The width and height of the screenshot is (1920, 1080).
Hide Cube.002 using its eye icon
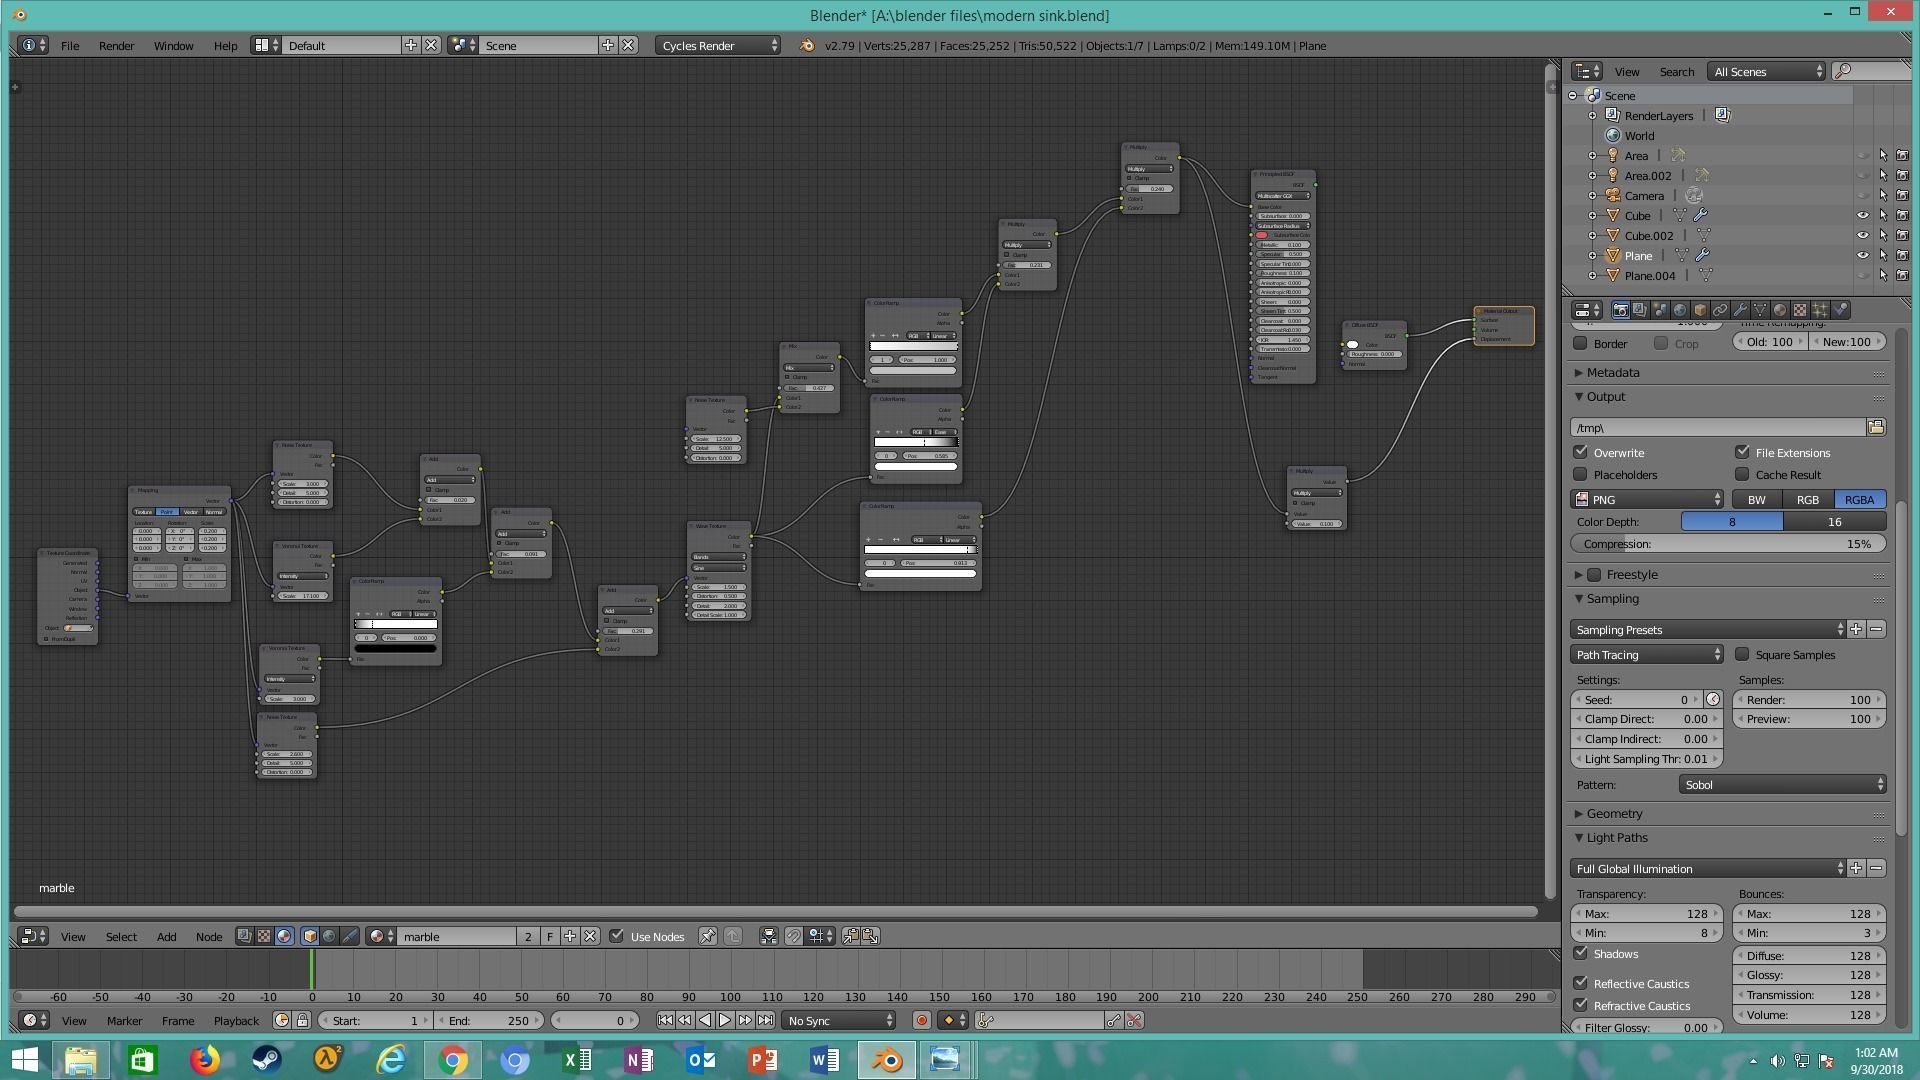1862,236
